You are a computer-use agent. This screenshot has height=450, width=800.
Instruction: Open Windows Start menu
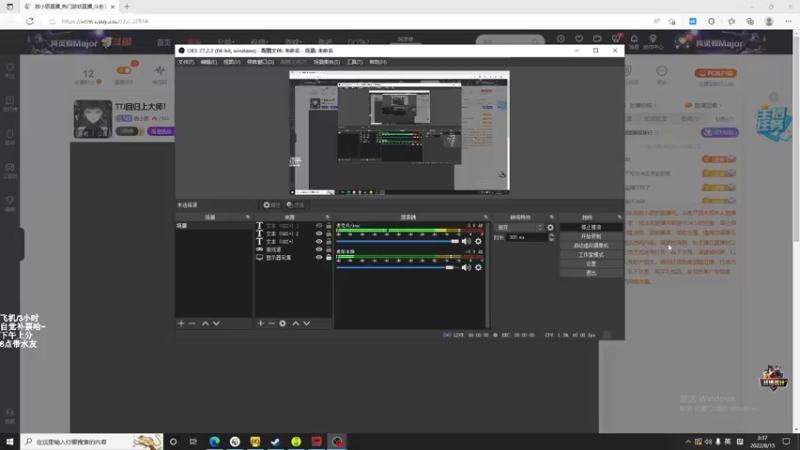10,441
